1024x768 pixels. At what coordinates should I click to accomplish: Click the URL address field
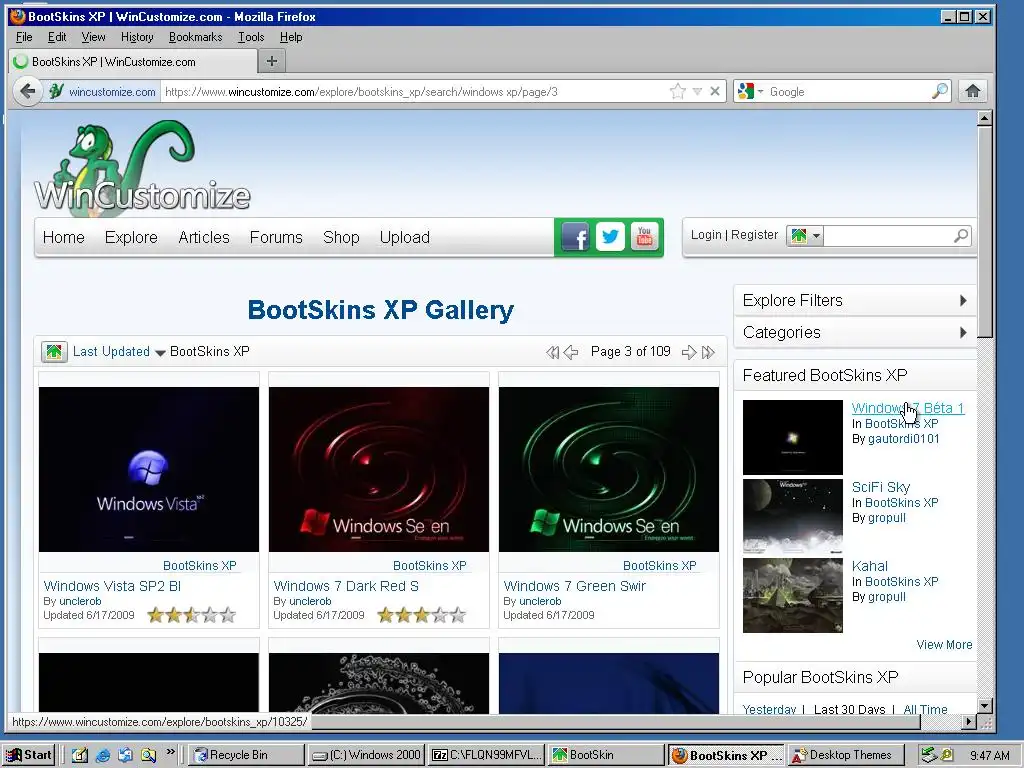(x=415, y=91)
